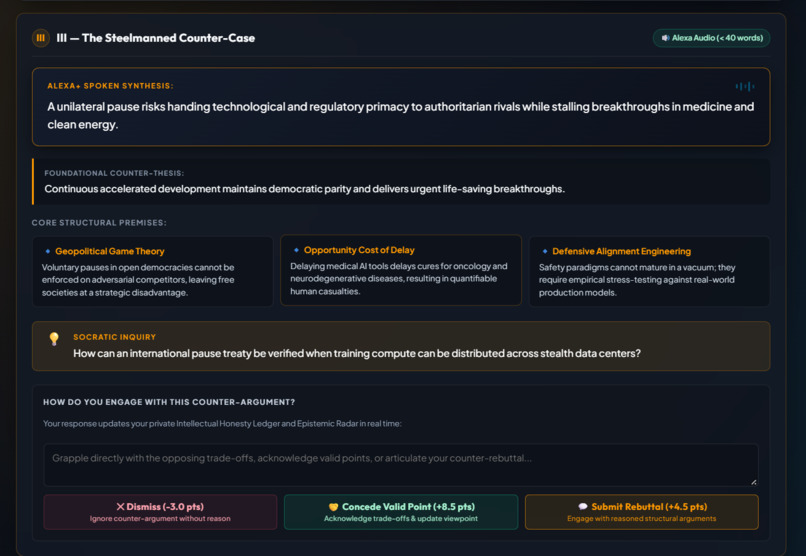
Task: Click the resize handle of the response text area
Action: 754,481
